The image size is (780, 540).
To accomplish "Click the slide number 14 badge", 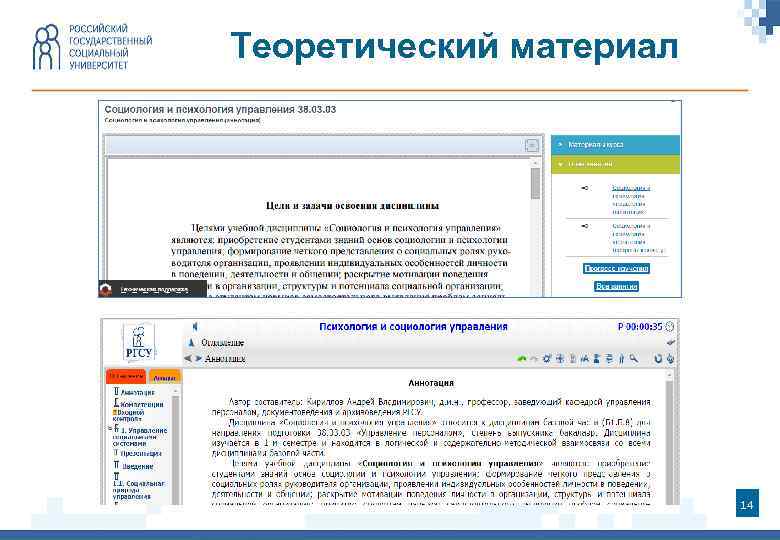I will (x=747, y=503).
